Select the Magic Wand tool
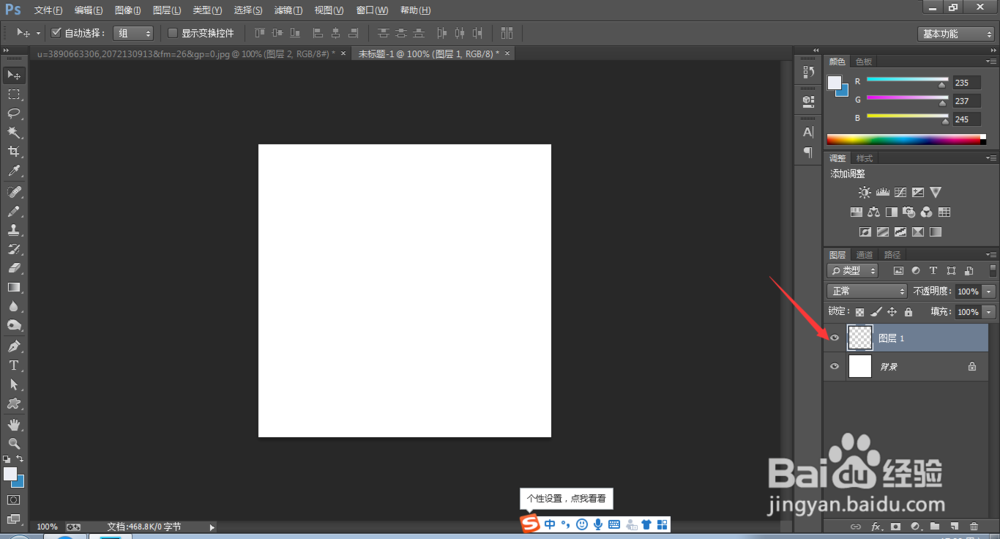The image size is (1000, 539). pyautogui.click(x=13, y=133)
